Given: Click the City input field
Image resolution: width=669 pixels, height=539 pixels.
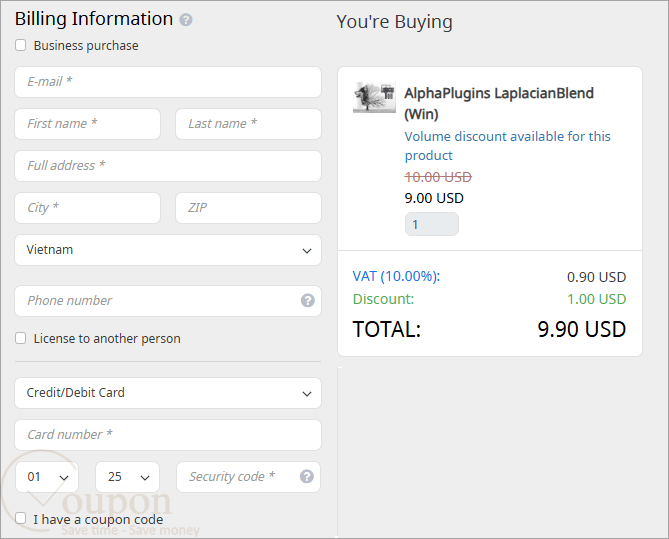Looking at the screenshot, I should point(87,208).
